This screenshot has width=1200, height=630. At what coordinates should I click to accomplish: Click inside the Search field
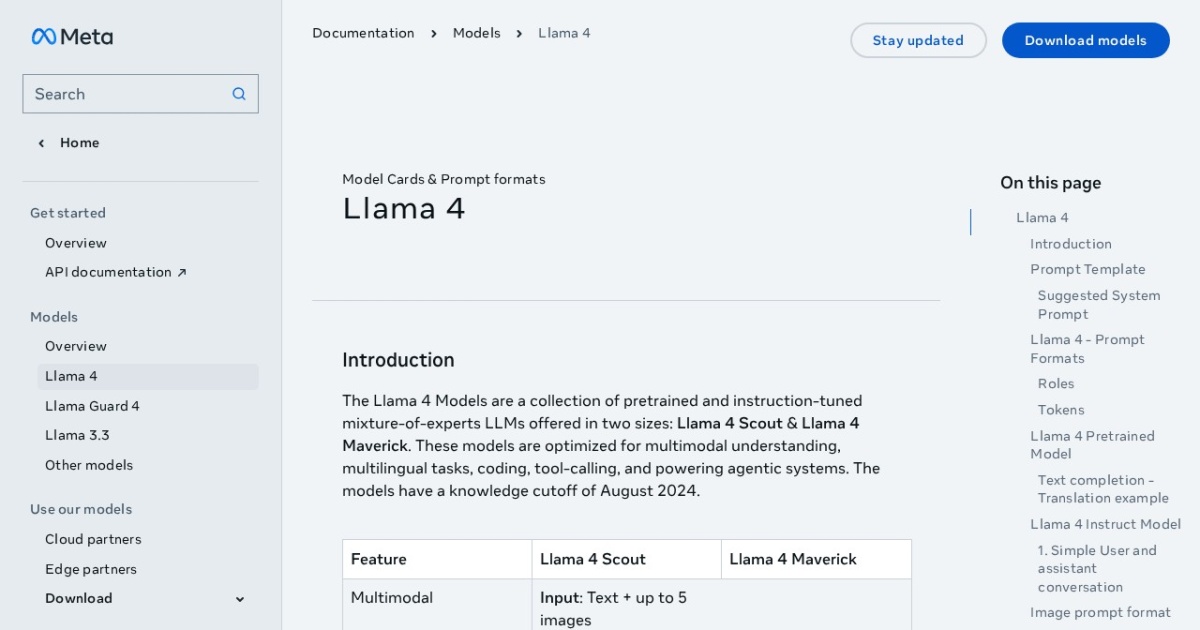coord(120,93)
